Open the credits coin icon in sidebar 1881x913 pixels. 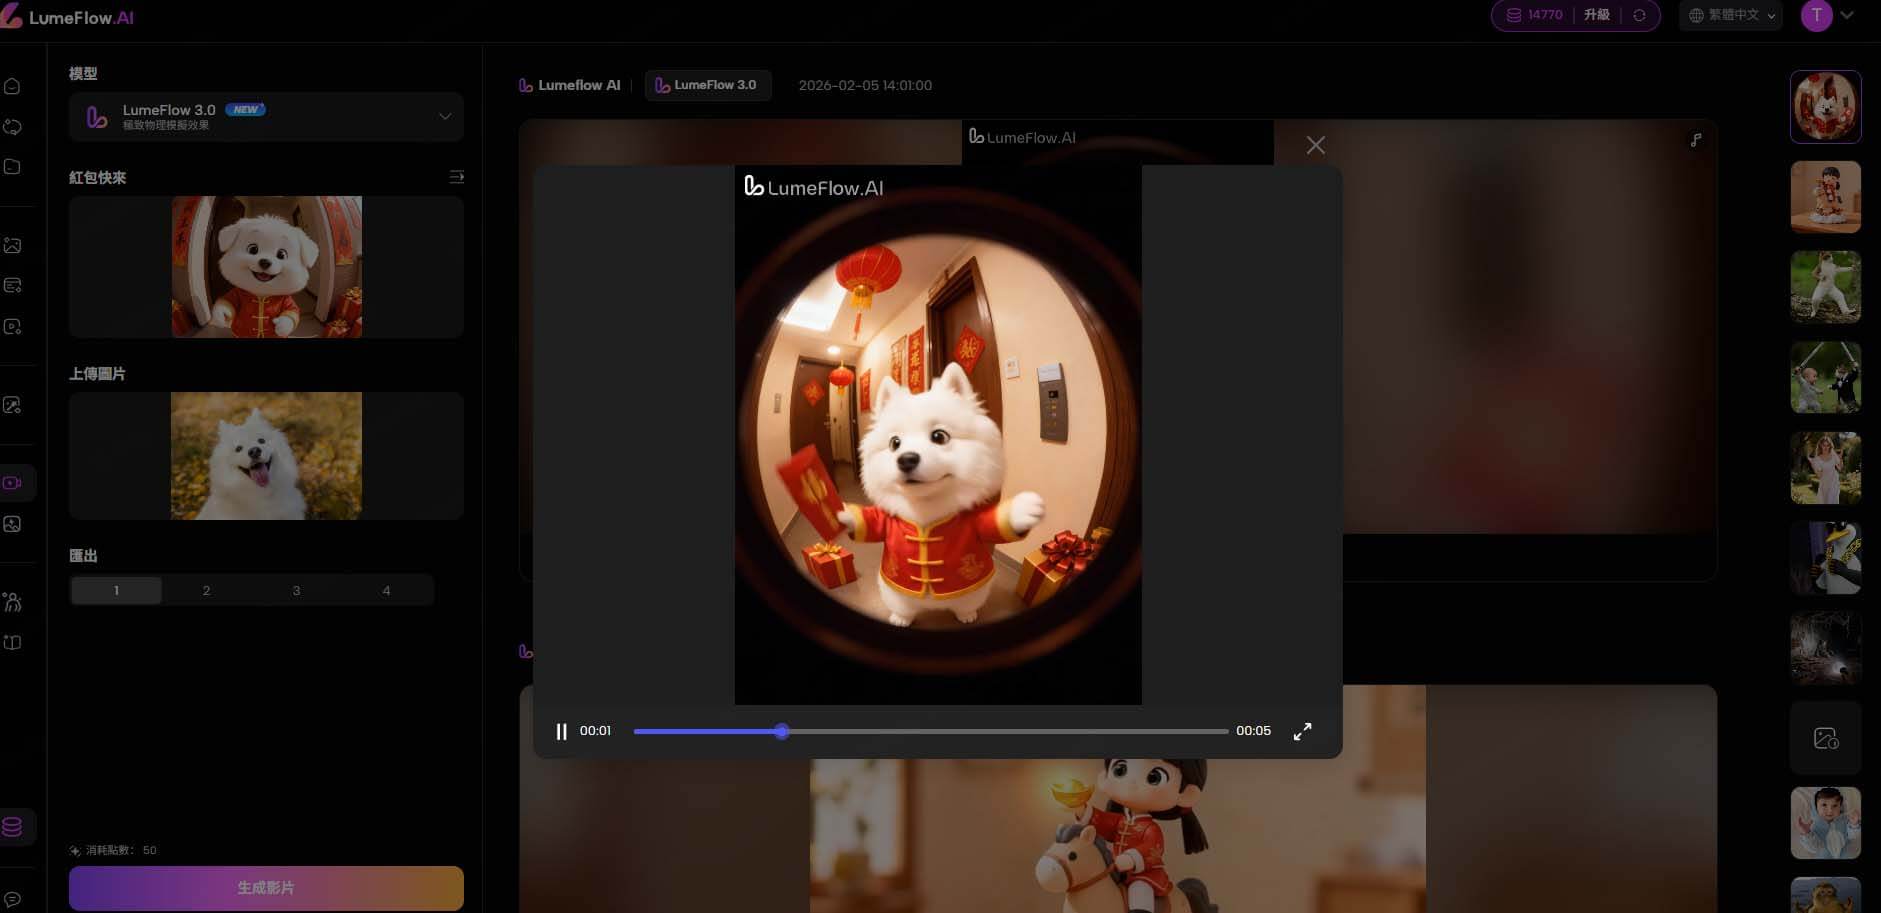pos(13,827)
